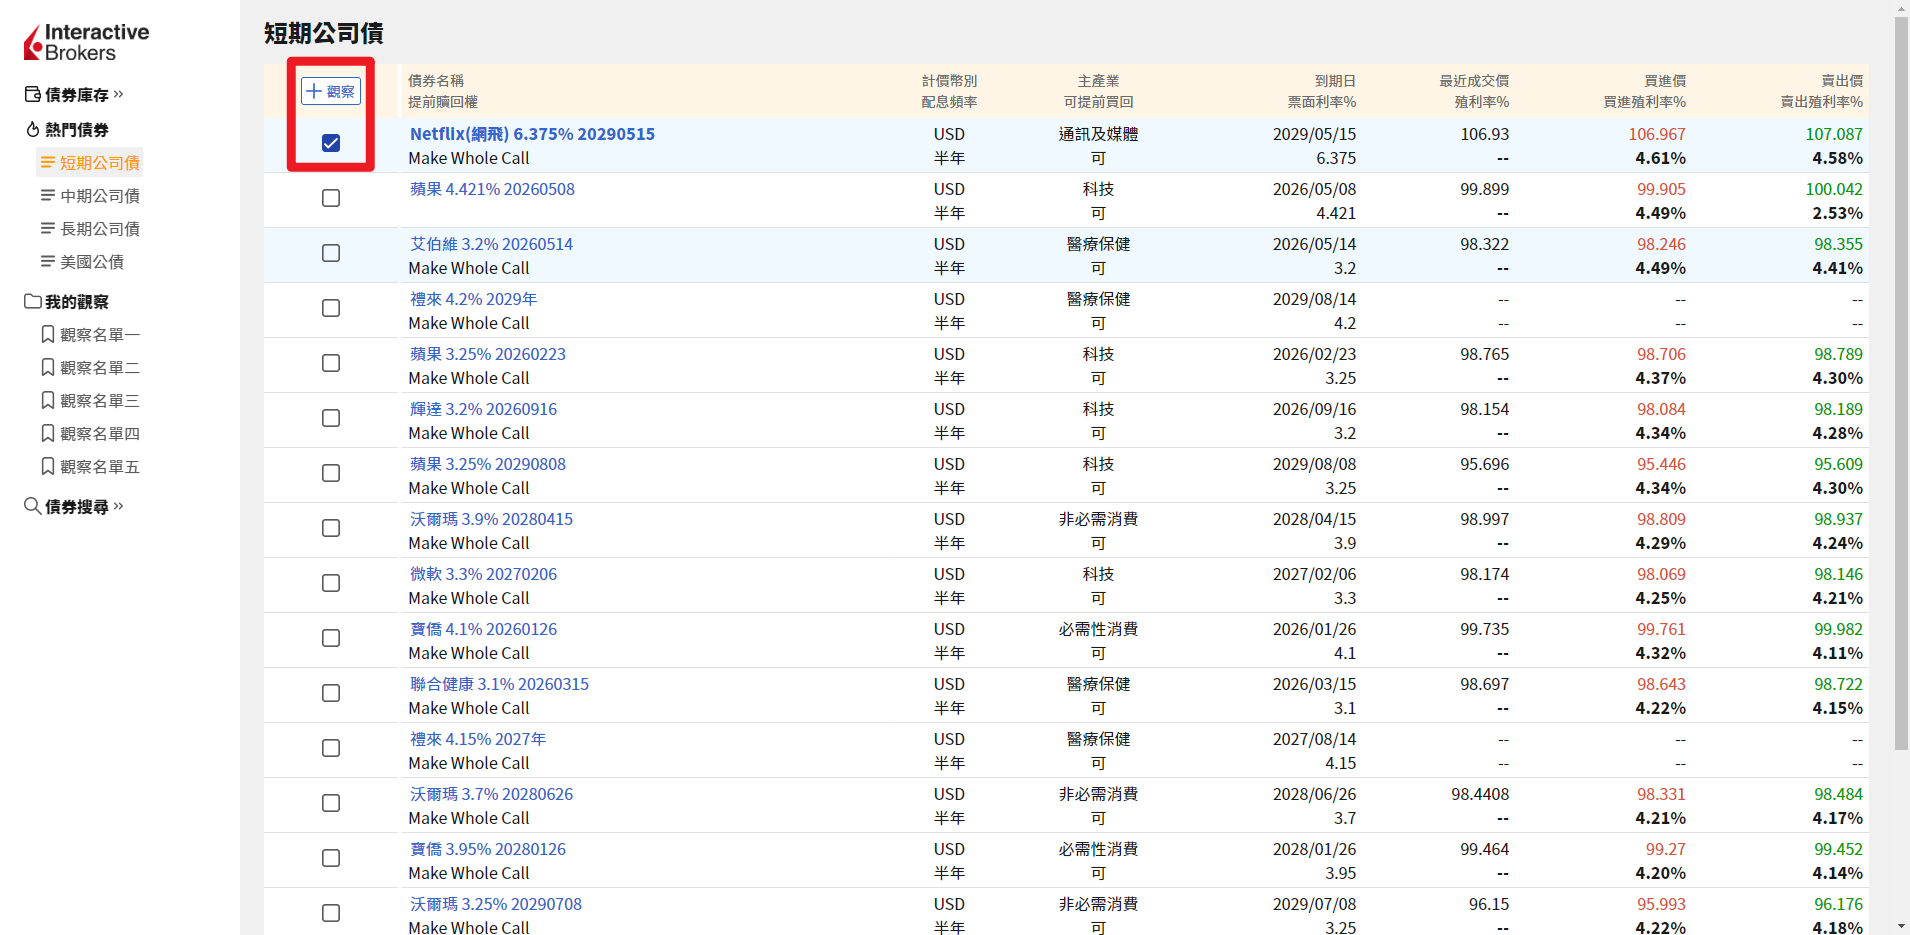The height and width of the screenshot is (935, 1910).
Task: Open the 艾伯維 3.2% 20260514 bond link
Action: (x=491, y=244)
